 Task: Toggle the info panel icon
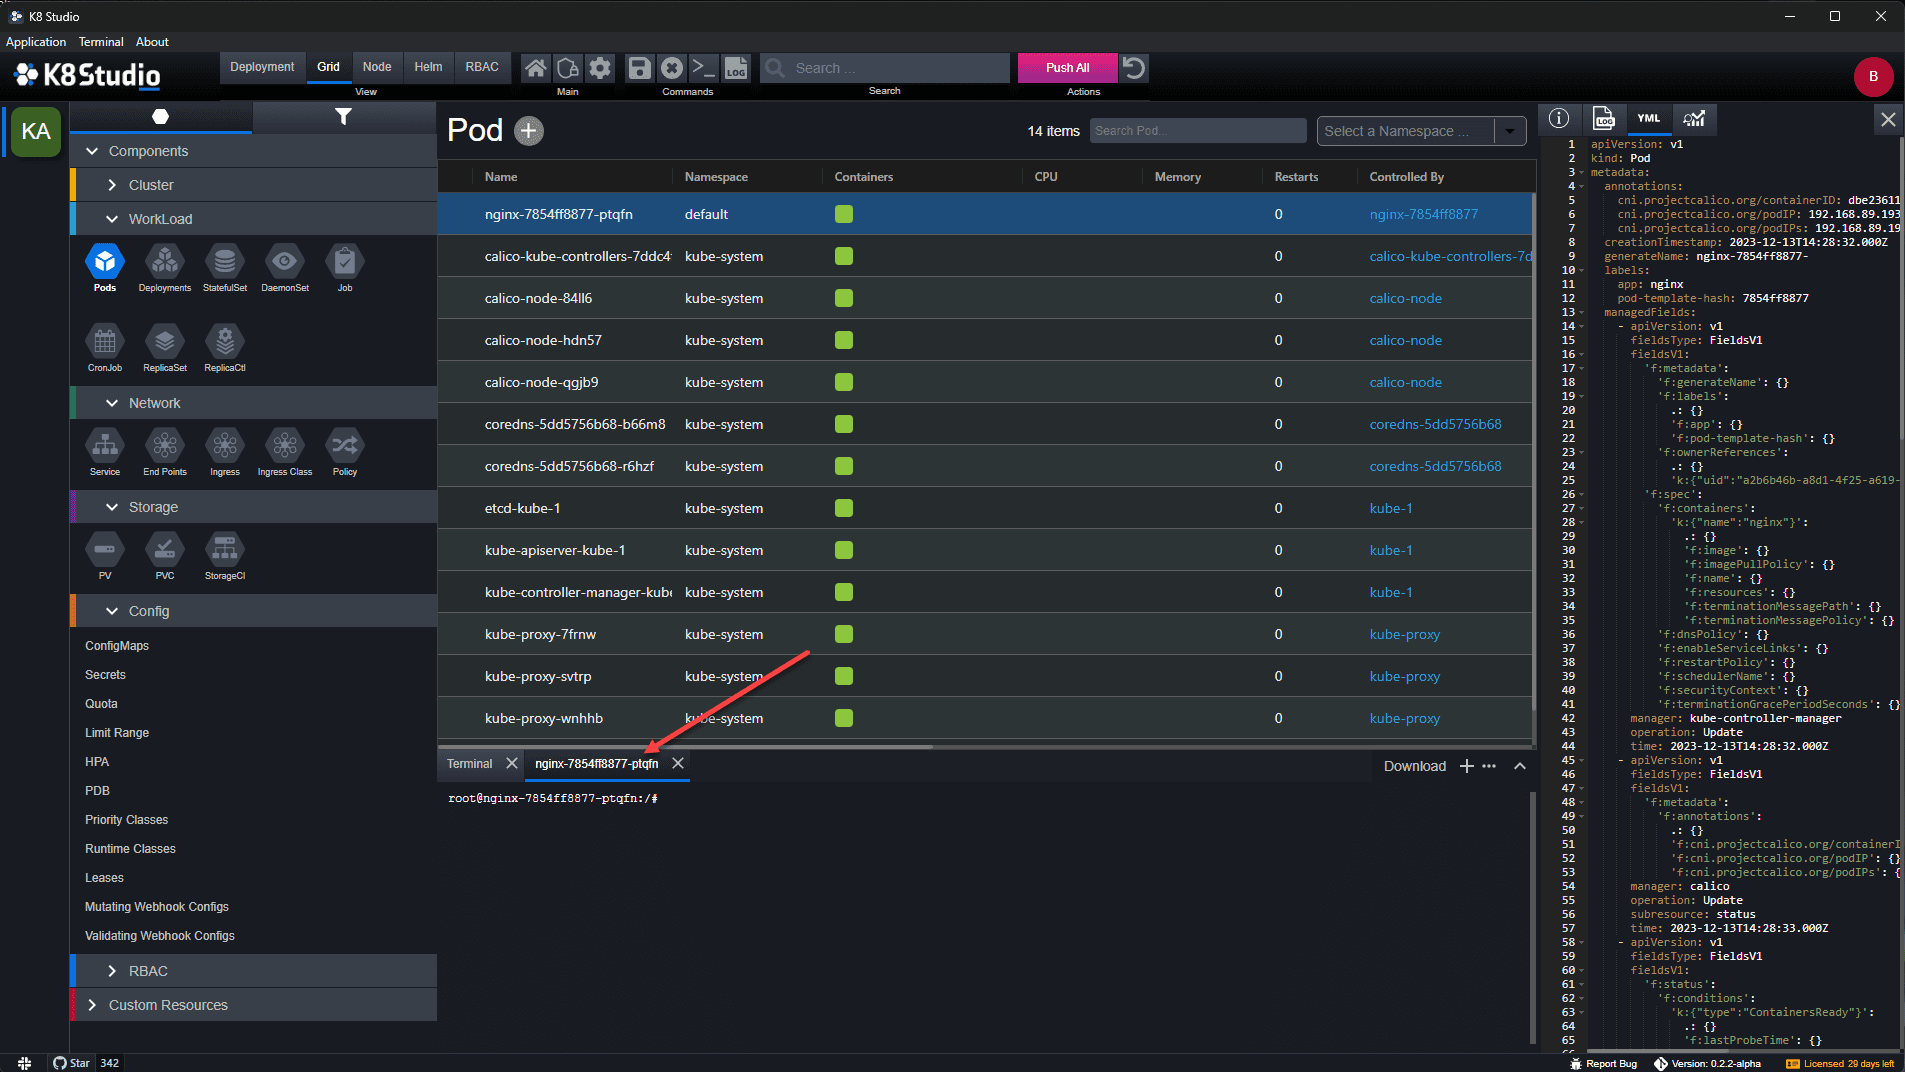(x=1559, y=118)
